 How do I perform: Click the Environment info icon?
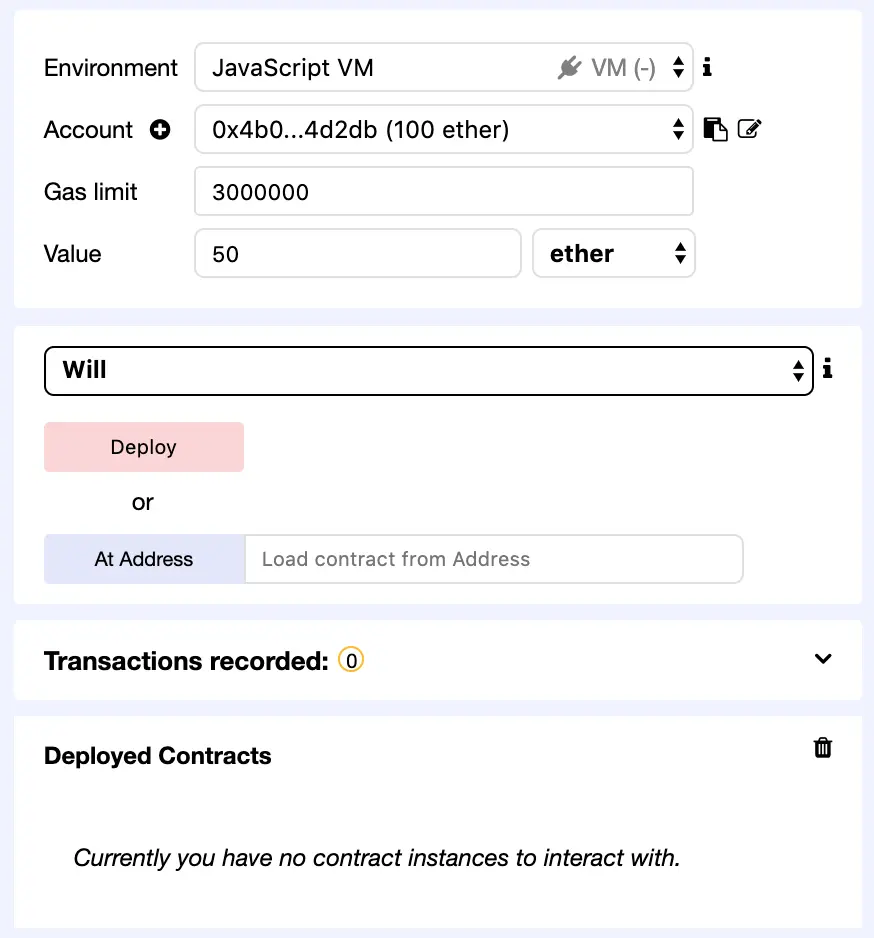click(x=707, y=68)
